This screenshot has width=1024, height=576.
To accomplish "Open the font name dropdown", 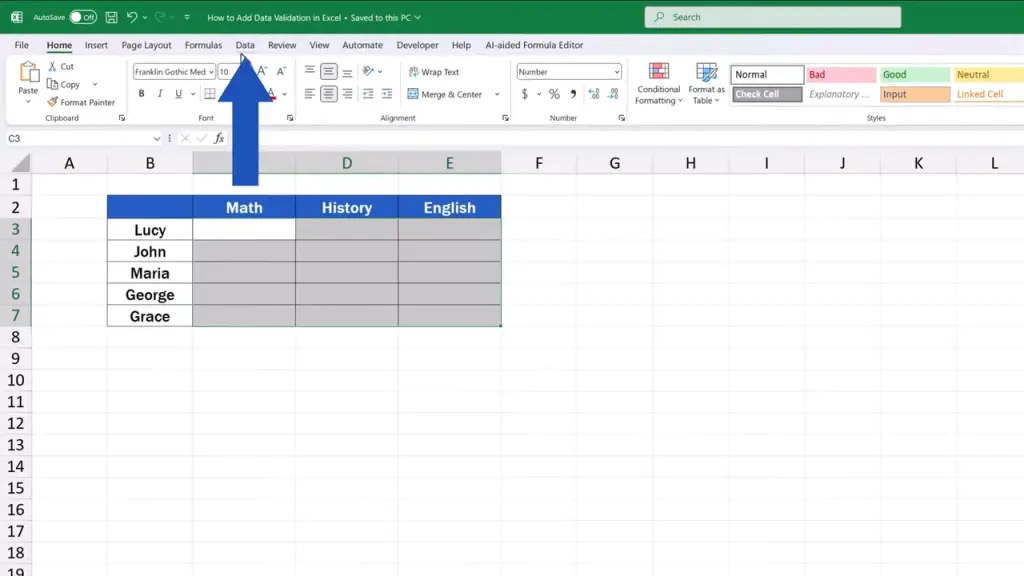I will point(211,72).
